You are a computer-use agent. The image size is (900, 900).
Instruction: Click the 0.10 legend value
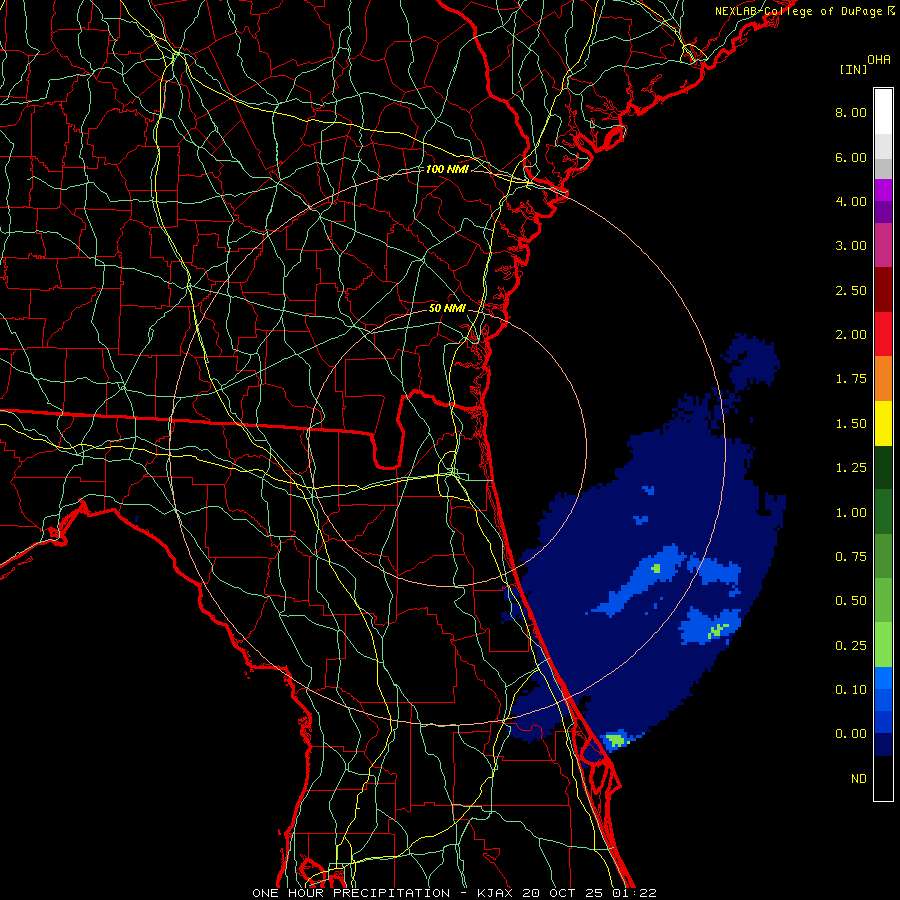851,690
